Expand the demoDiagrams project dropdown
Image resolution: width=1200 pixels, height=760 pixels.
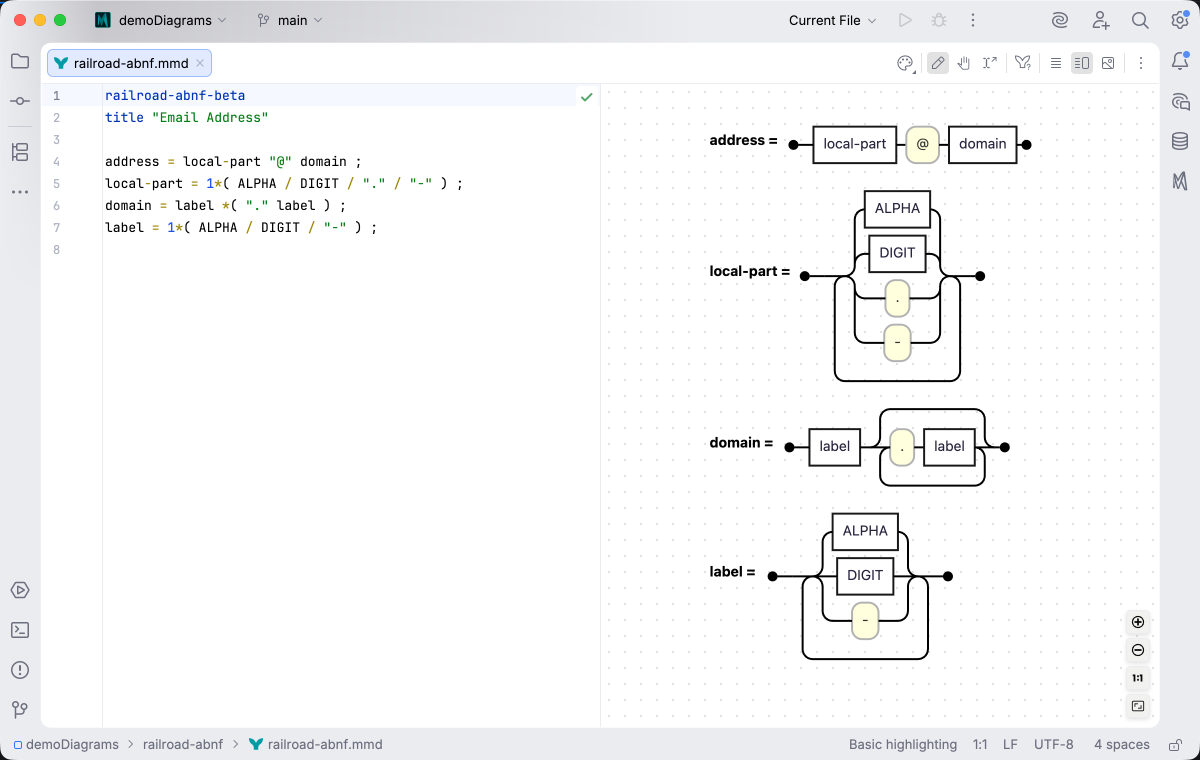point(161,20)
